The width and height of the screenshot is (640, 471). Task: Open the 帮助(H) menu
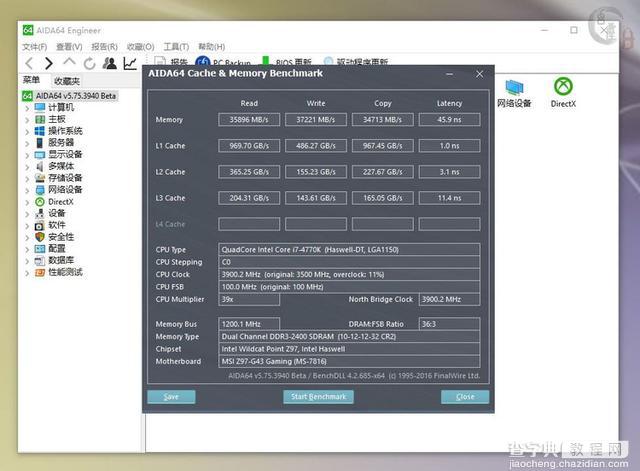211,47
